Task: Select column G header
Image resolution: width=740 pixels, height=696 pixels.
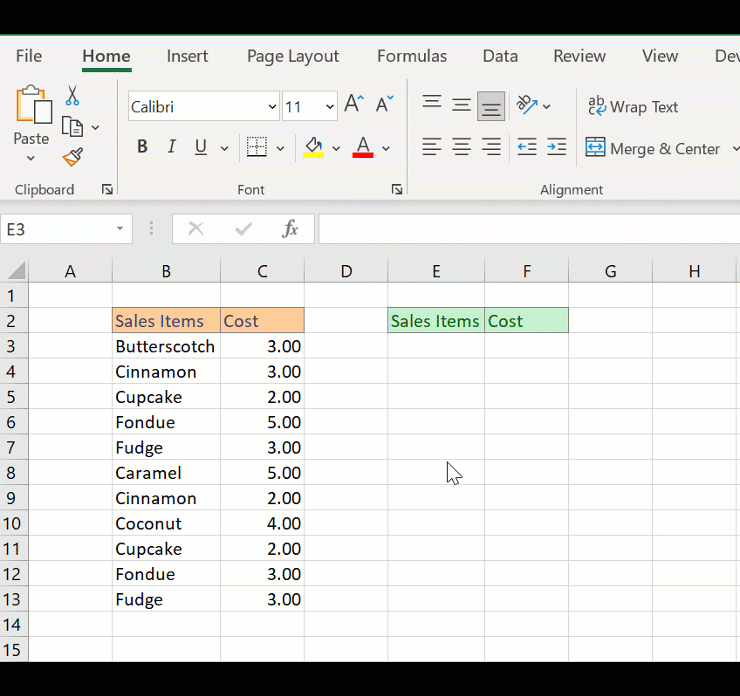Action: pos(610,271)
